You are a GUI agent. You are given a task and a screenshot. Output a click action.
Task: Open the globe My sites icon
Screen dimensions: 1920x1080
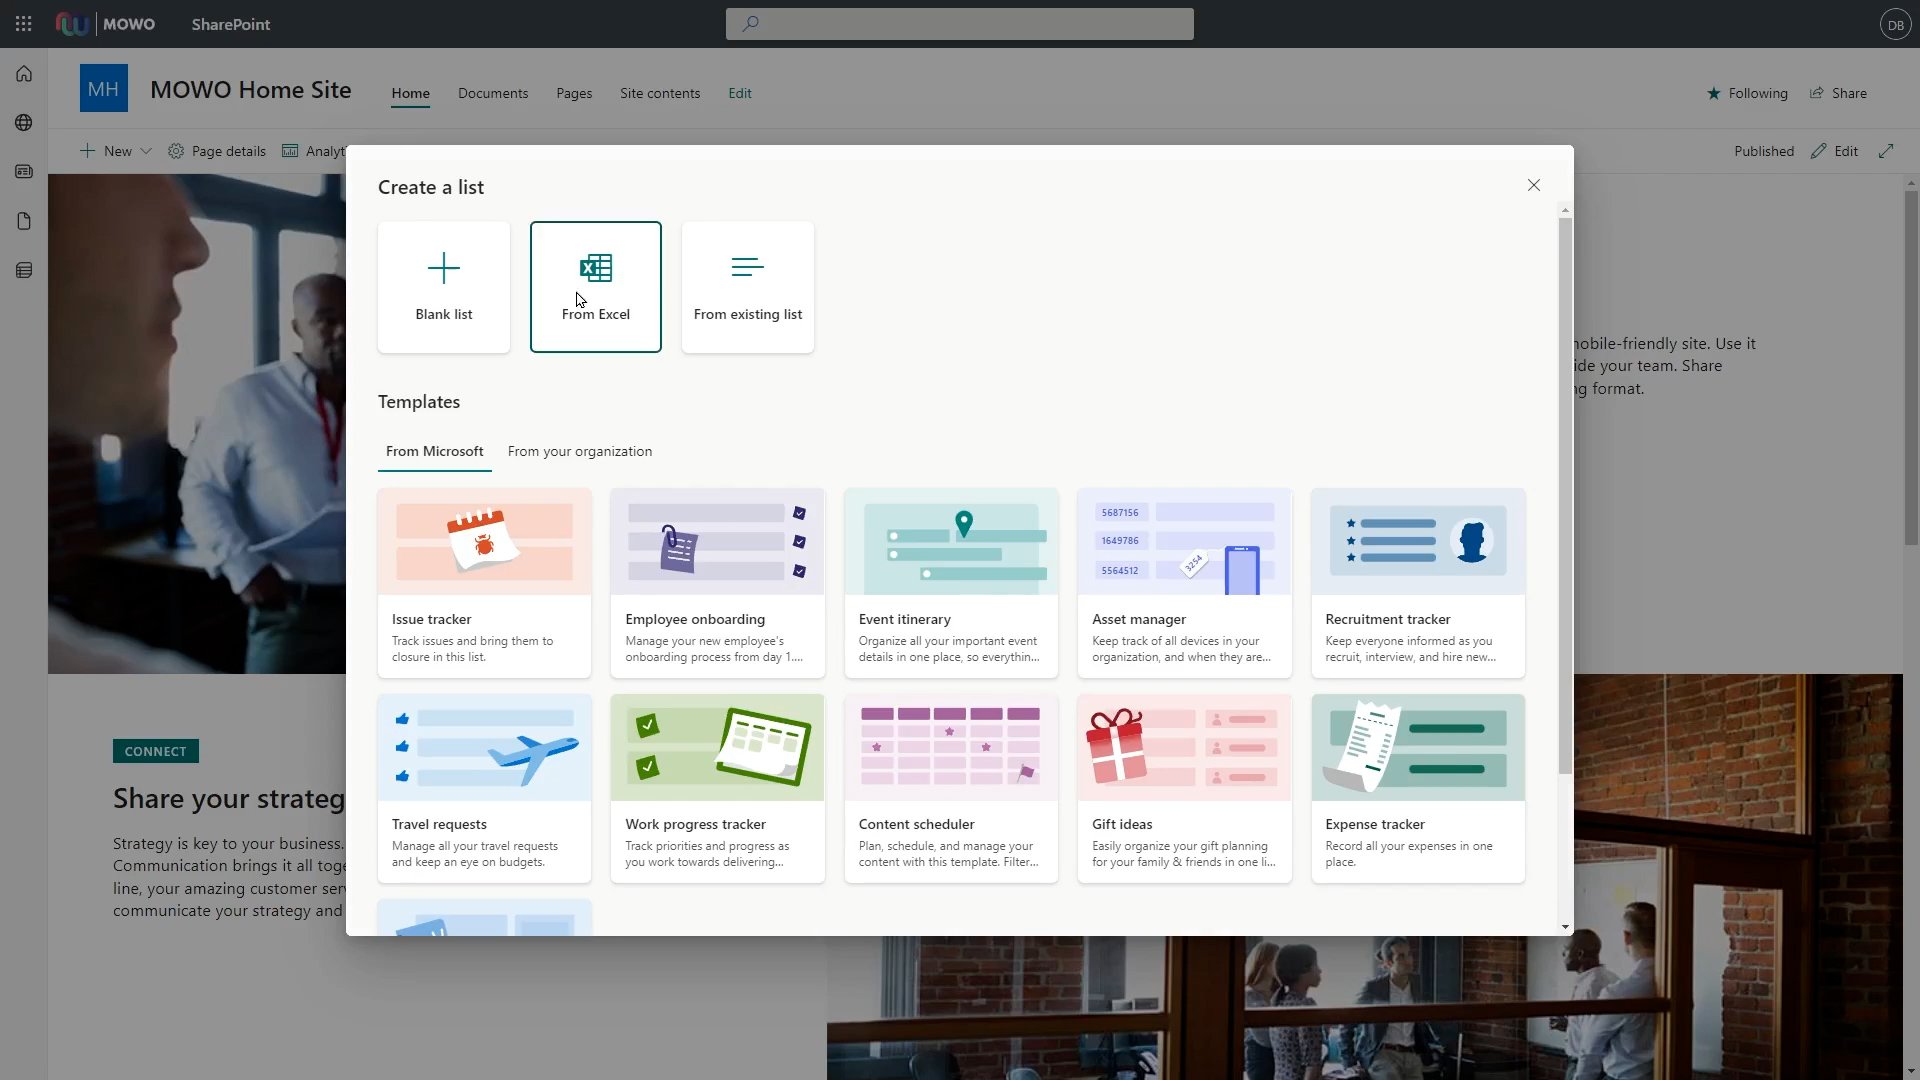coord(24,123)
